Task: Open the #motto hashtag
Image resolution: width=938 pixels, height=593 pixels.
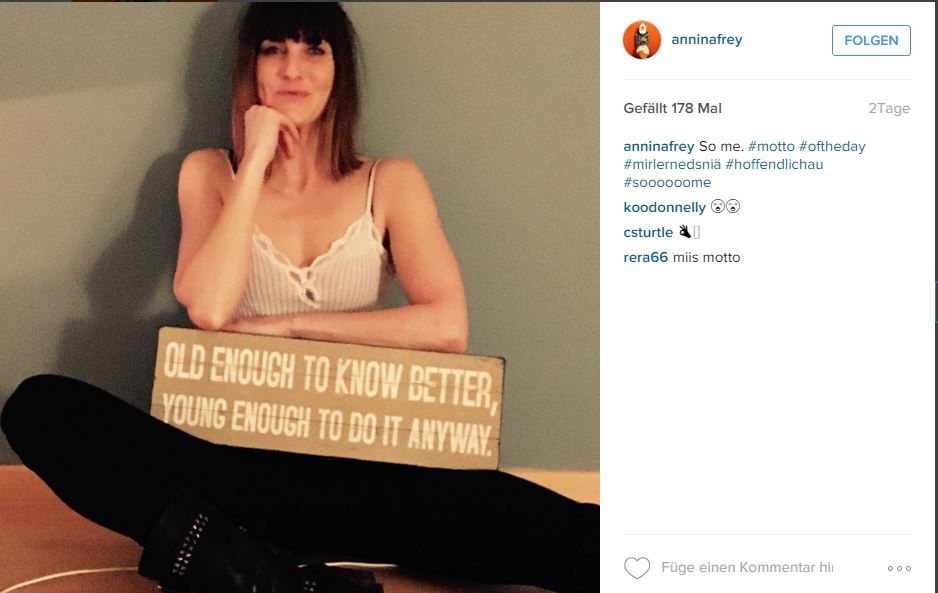Action: [x=771, y=146]
